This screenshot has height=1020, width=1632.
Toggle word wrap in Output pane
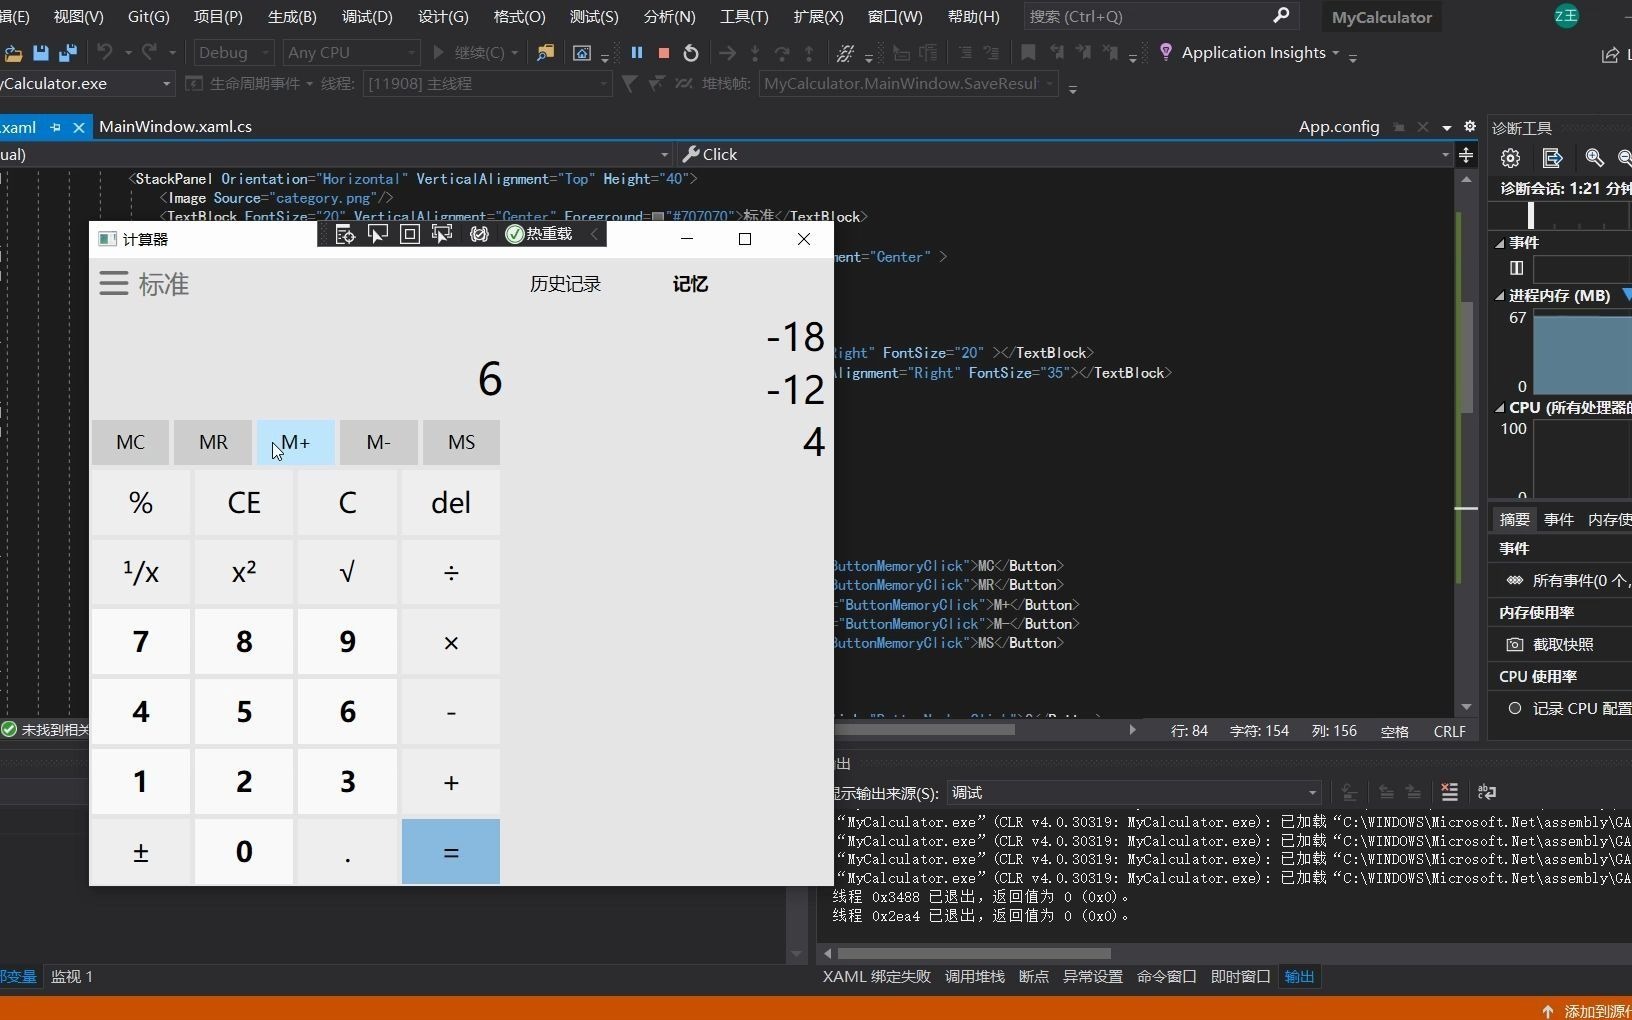click(x=1487, y=792)
